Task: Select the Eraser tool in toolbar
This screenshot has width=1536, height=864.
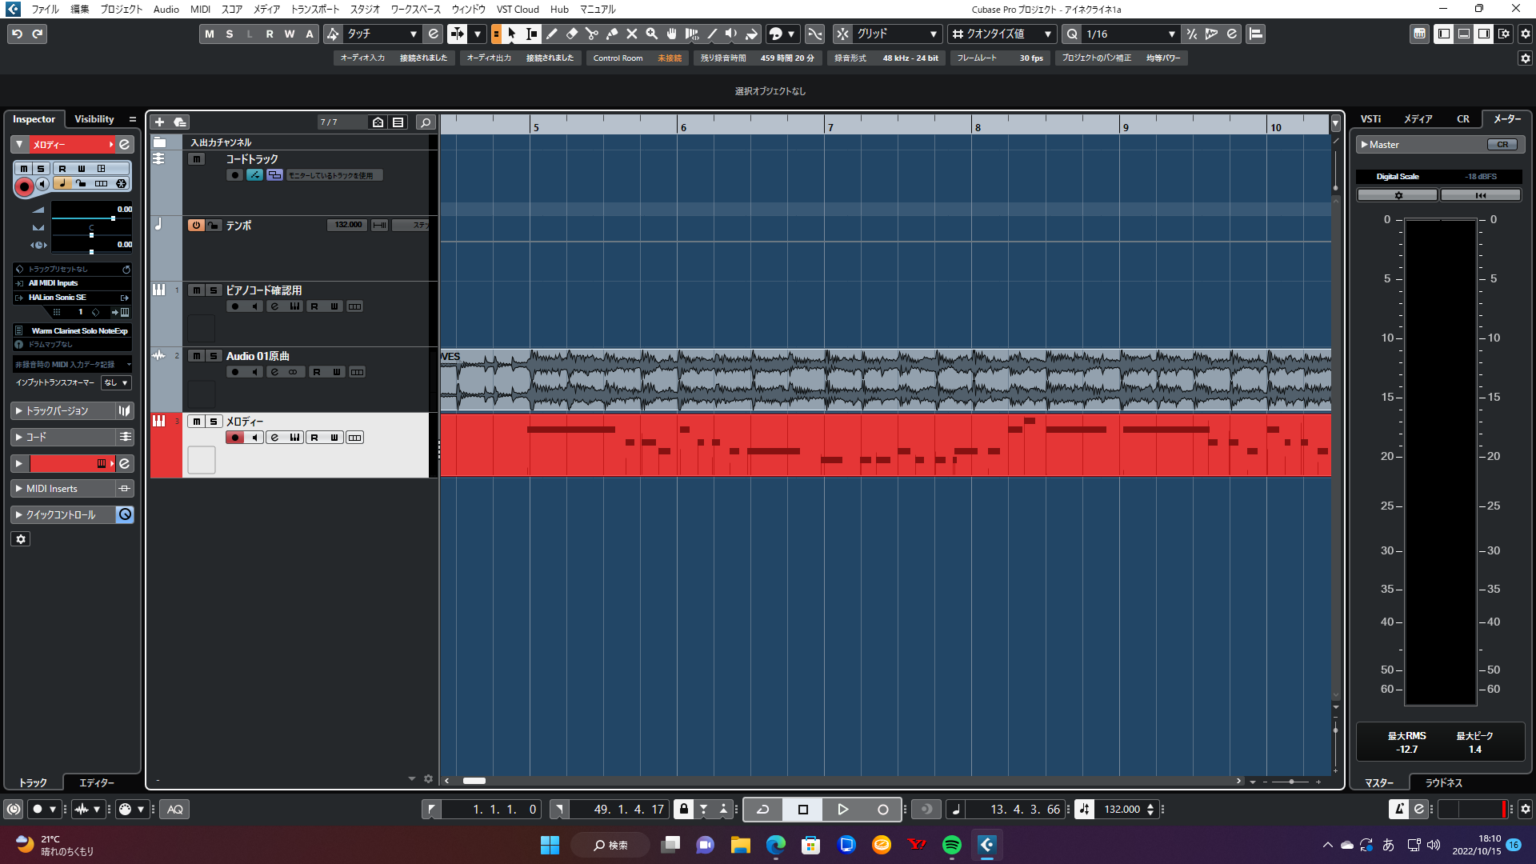Action: pyautogui.click(x=572, y=34)
